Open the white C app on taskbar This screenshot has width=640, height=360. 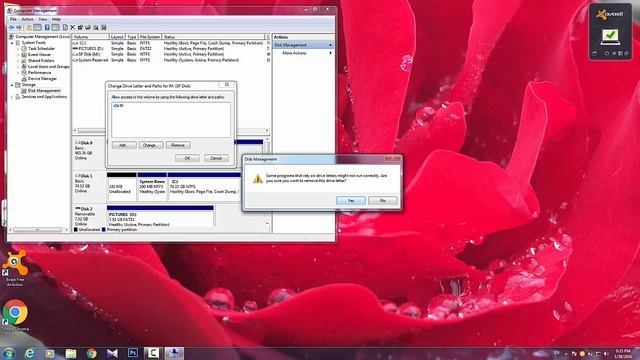point(153,353)
